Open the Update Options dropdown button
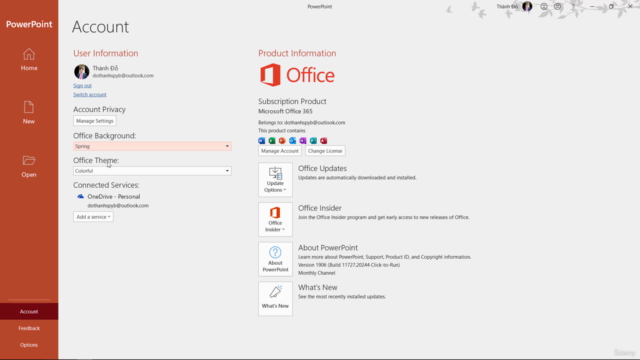The image size is (640, 360). [275, 180]
